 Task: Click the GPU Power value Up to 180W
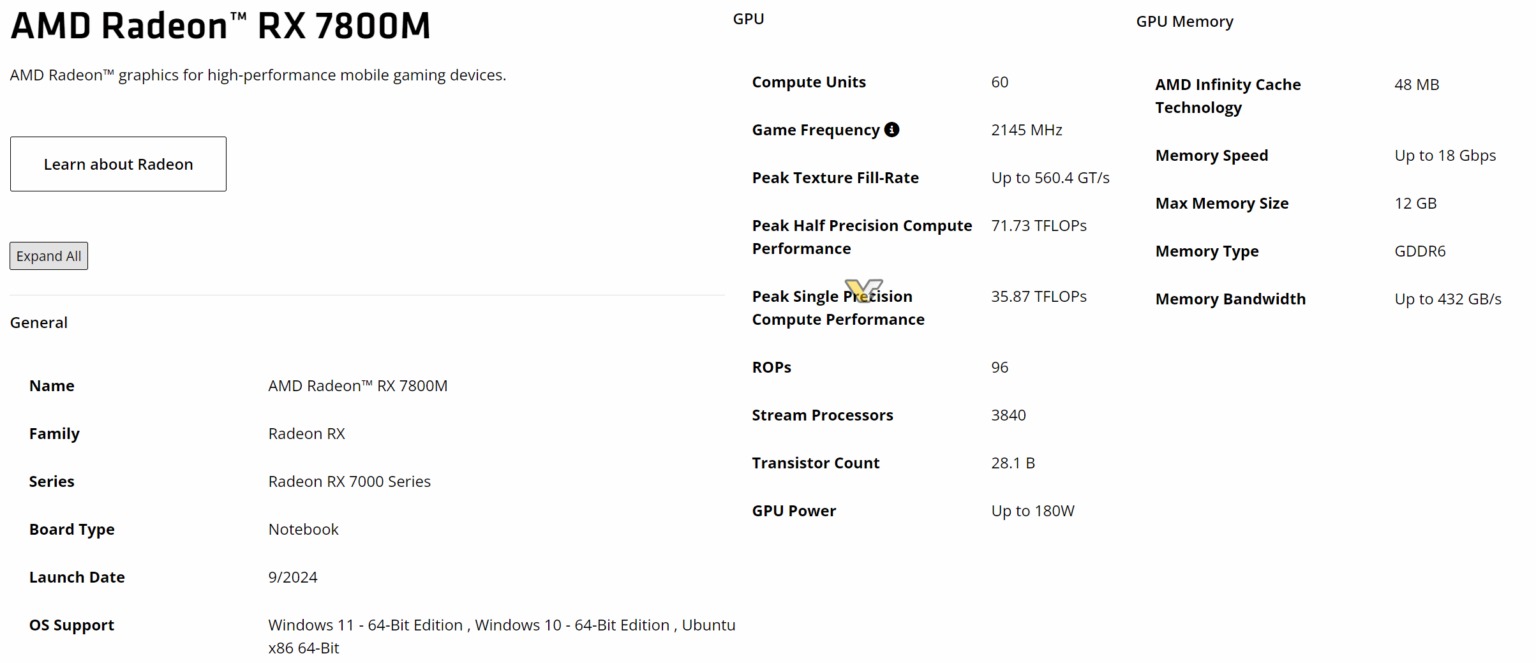tap(1033, 511)
